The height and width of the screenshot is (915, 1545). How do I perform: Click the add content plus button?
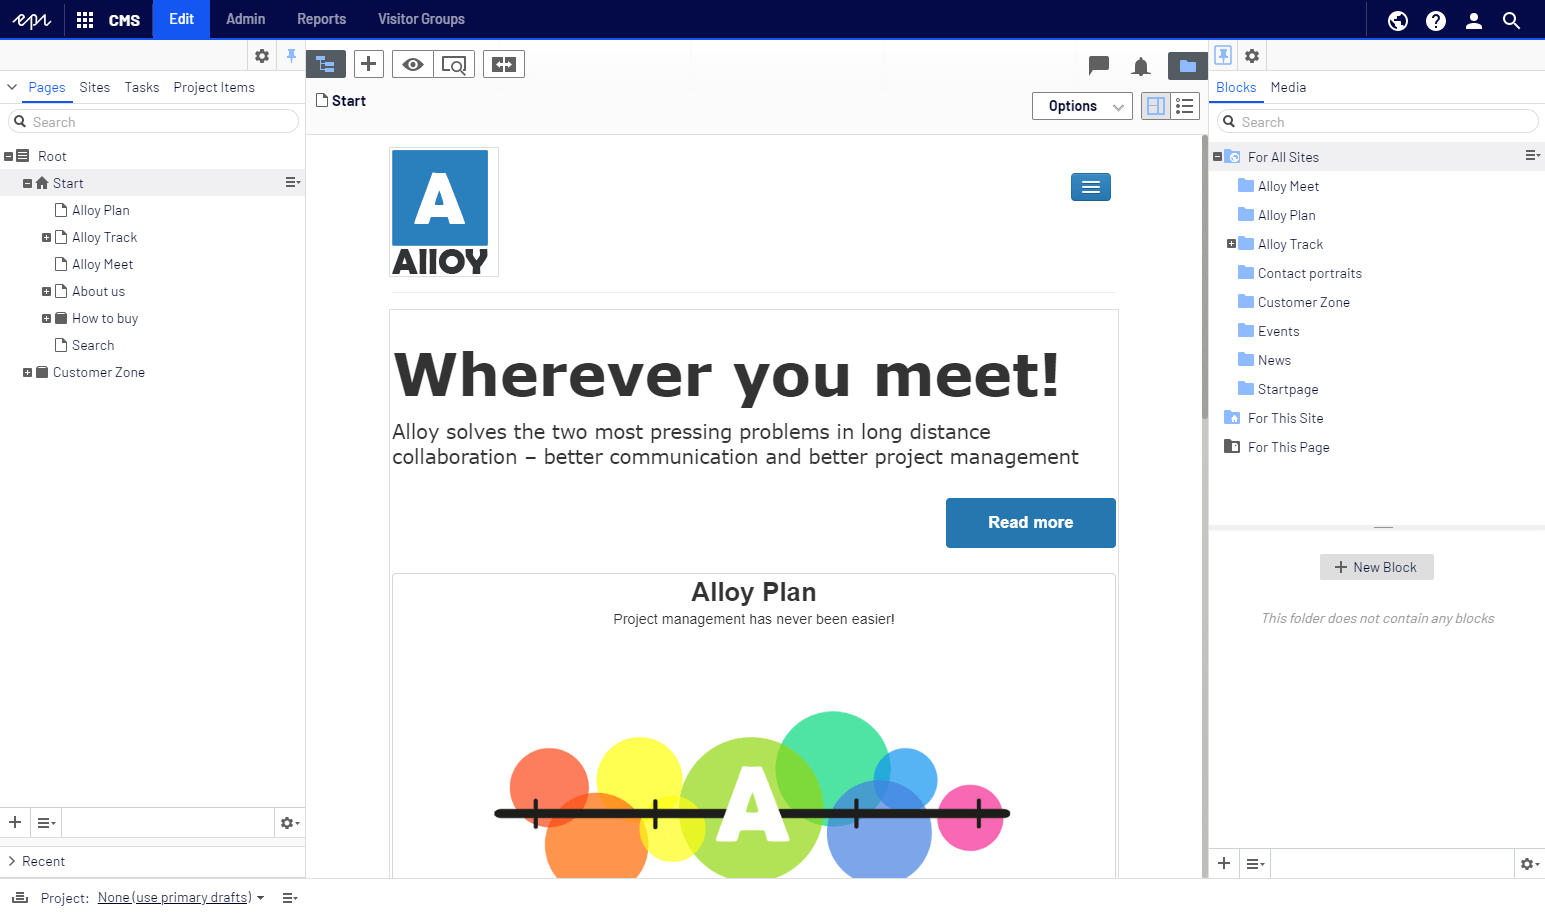(369, 64)
